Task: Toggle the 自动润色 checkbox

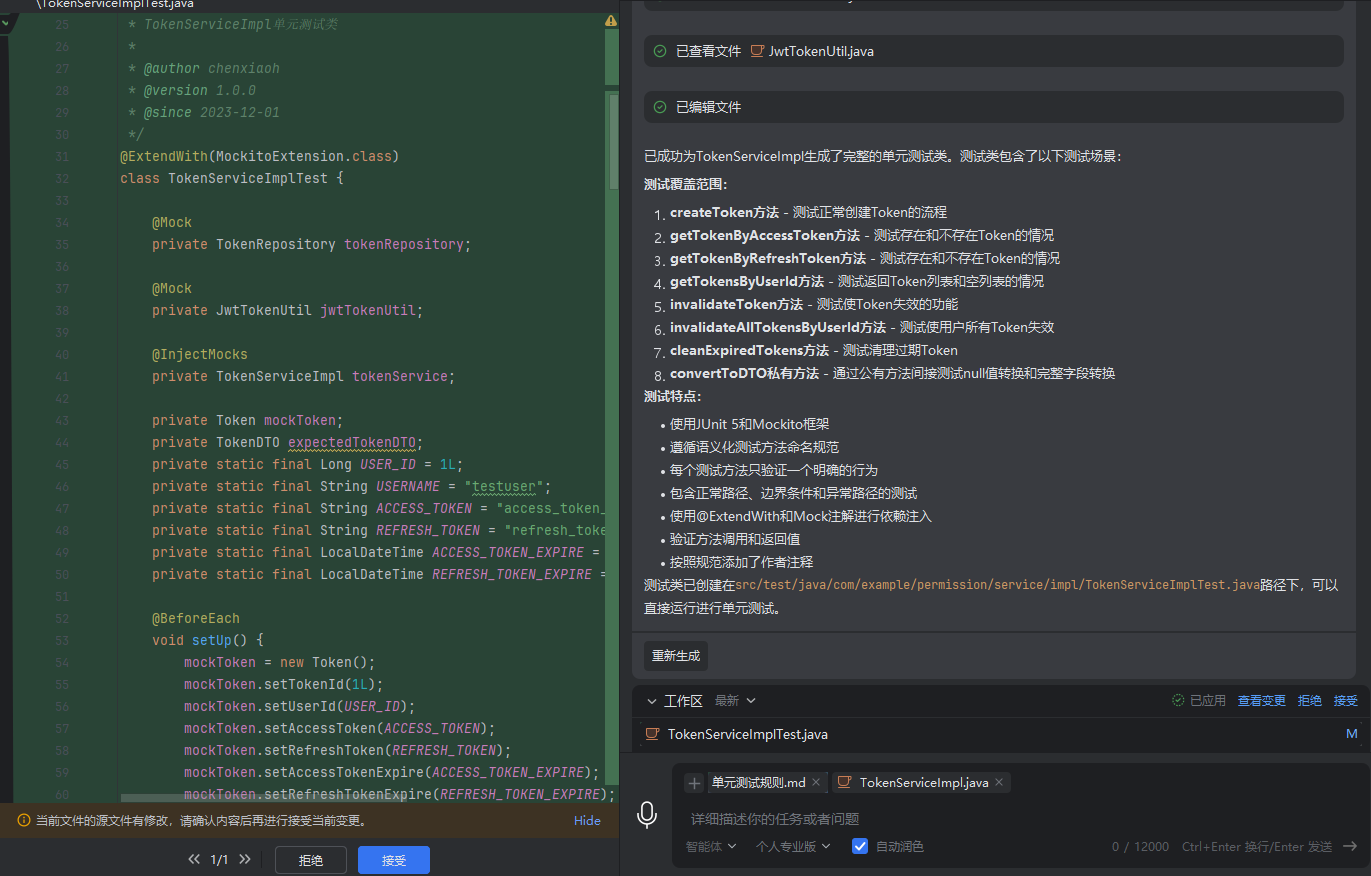Action: [860, 846]
